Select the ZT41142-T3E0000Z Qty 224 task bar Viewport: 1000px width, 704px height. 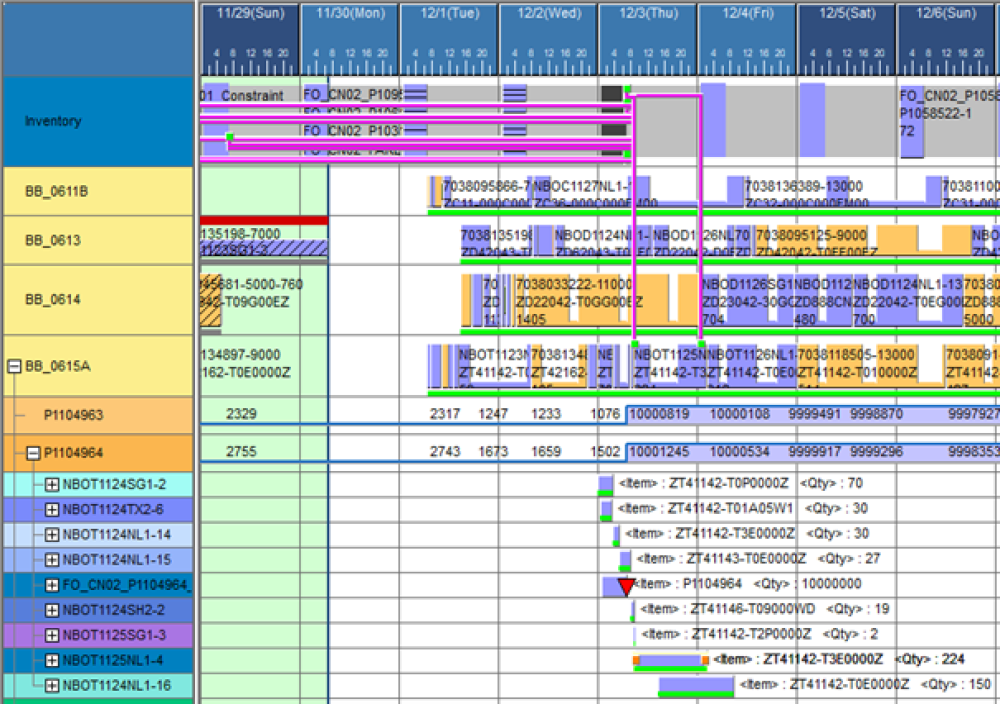pos(671,661)
